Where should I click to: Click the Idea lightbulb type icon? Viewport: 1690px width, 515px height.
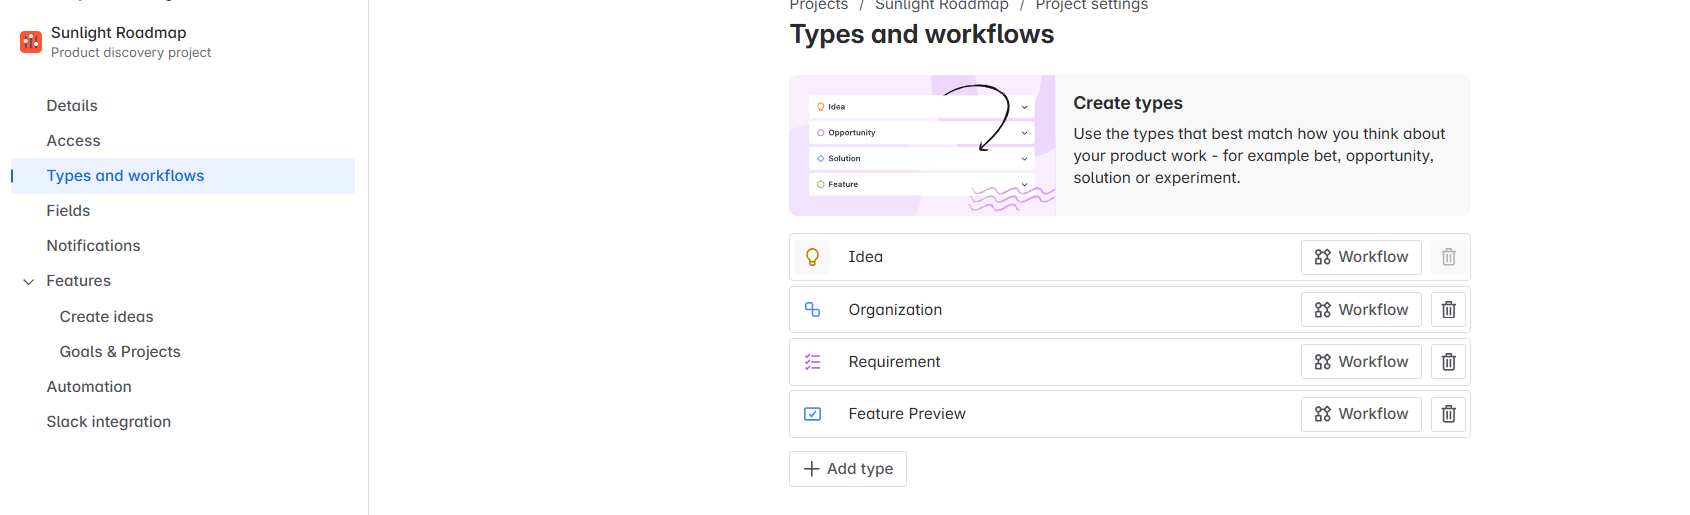813,257
